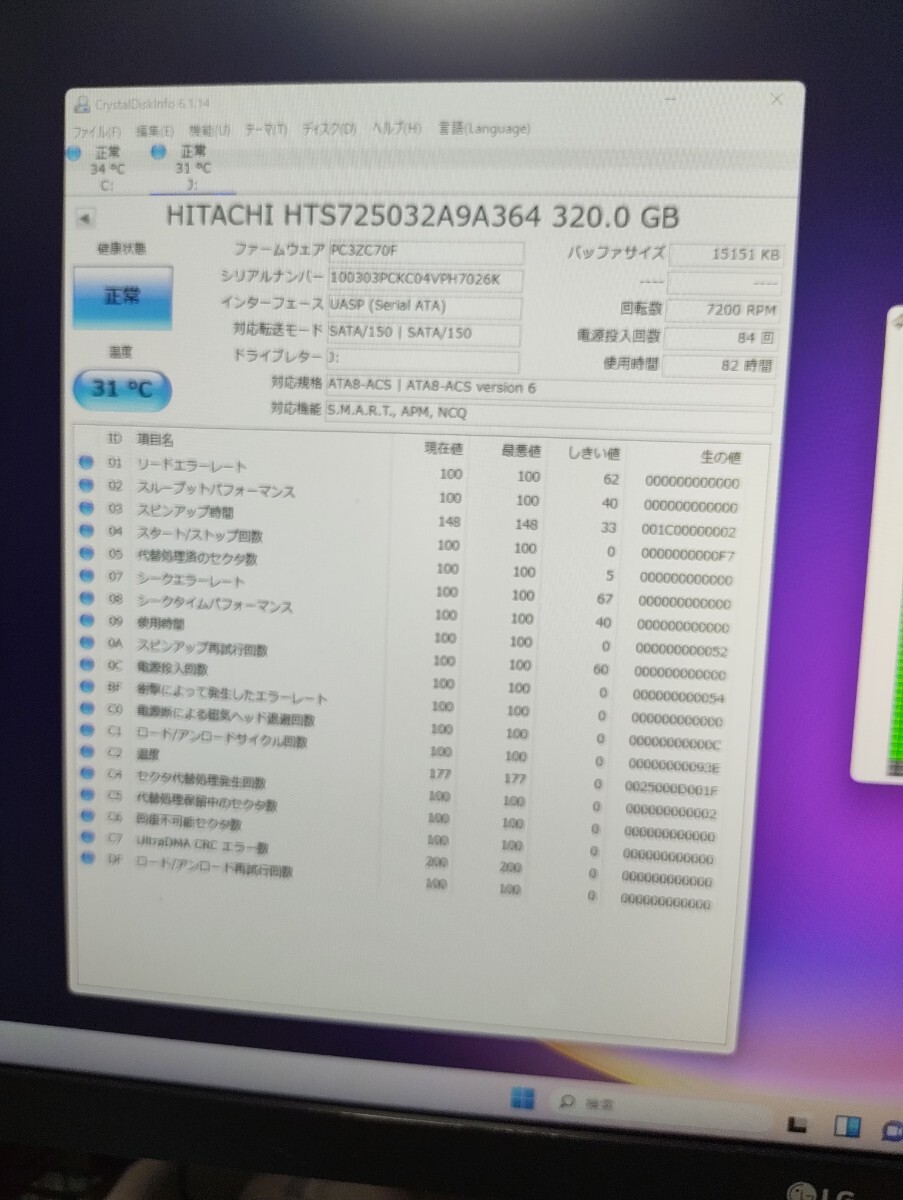Click the firmware field PC3ZC70F
903x1200 pixels.
(x=425, y=251)
